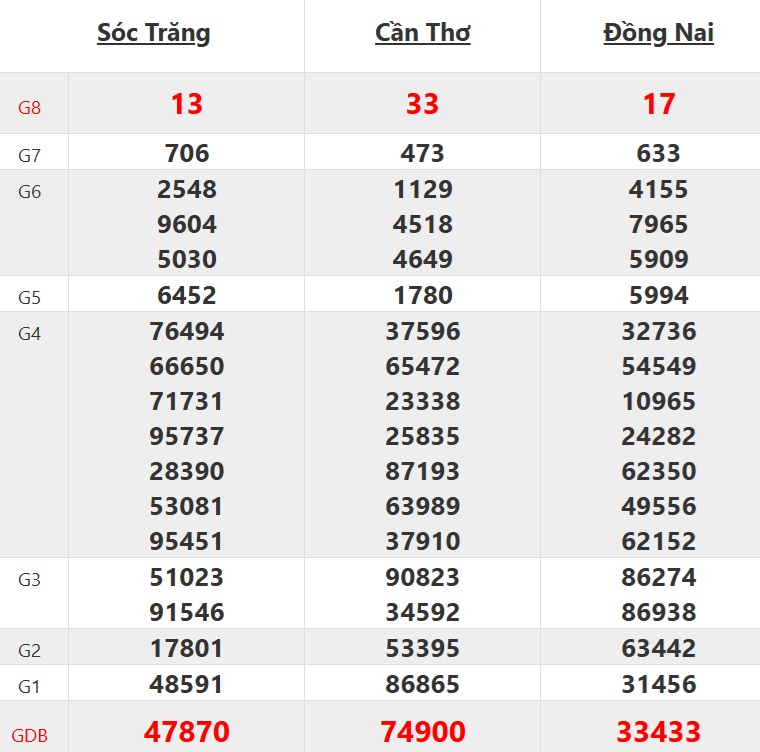Select Cần Thơ G4 number 87193

click(x=423, y=472)
